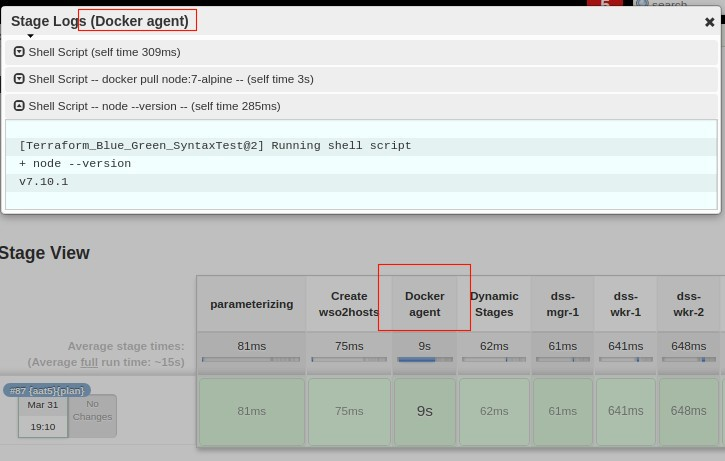Open build #87 badge link
Screen dimensions: 725x461
pyautogui.click(x=47, y=390)
